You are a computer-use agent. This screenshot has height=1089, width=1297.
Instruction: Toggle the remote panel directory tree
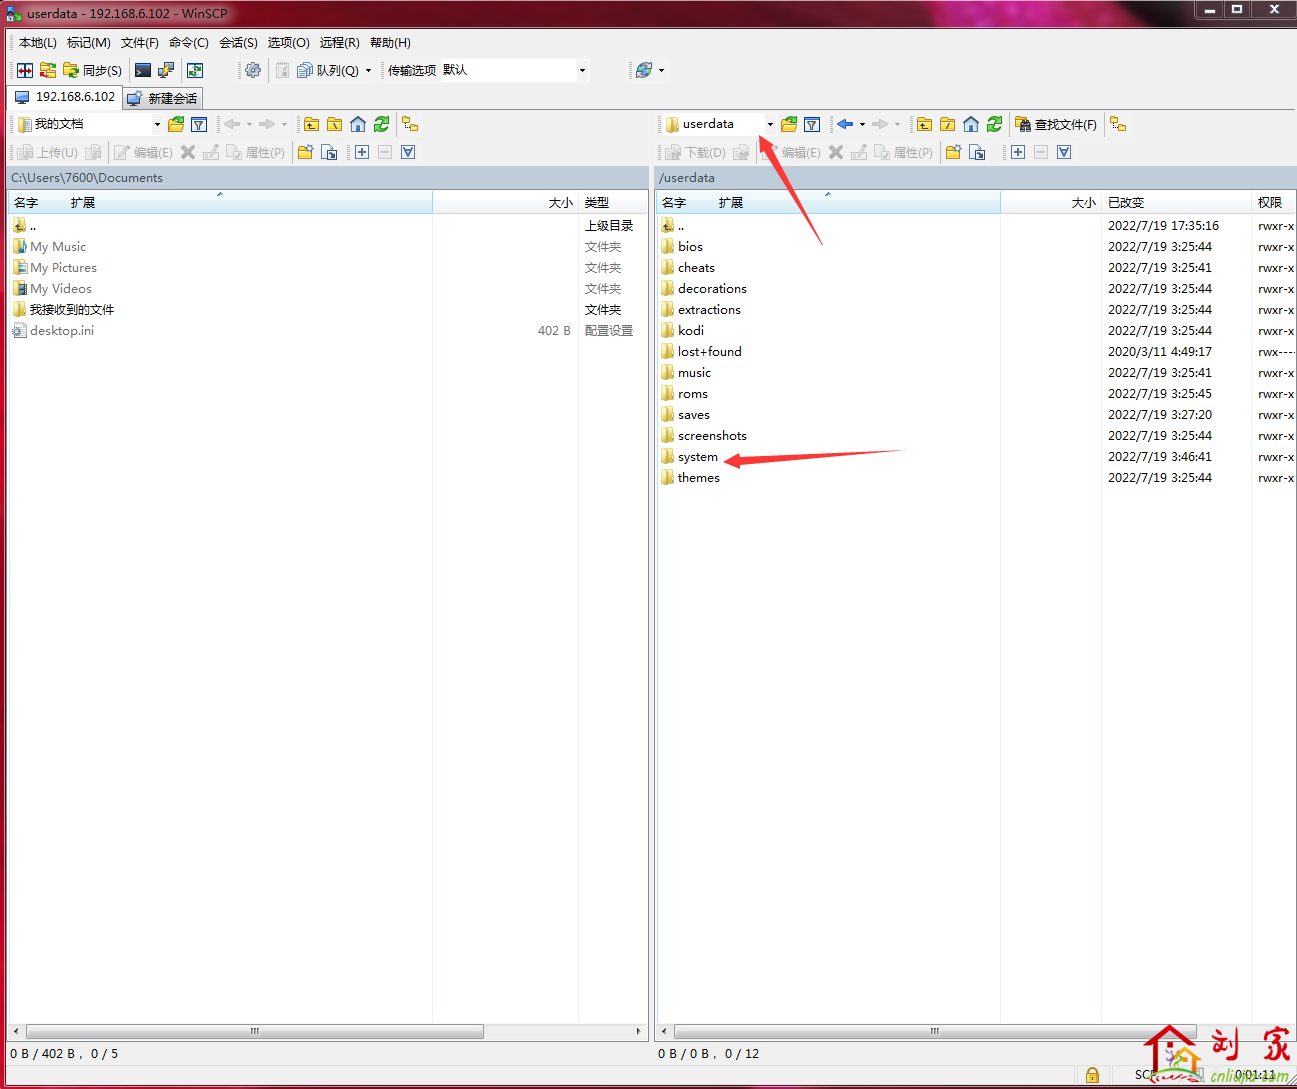click(x=1118, y=124)
